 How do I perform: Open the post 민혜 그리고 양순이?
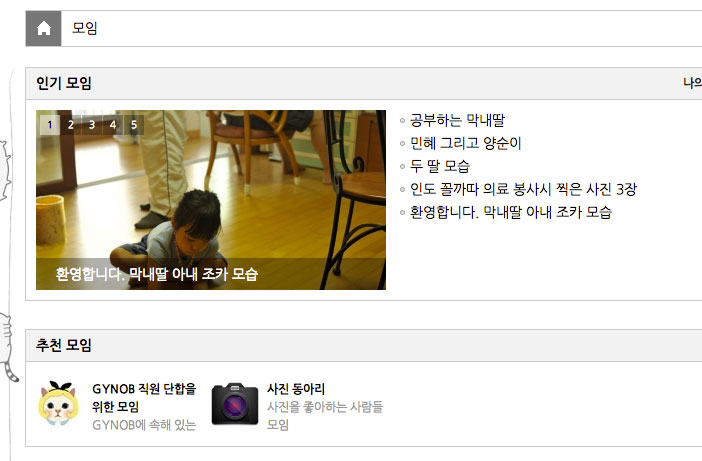click(x=466, y=143)
